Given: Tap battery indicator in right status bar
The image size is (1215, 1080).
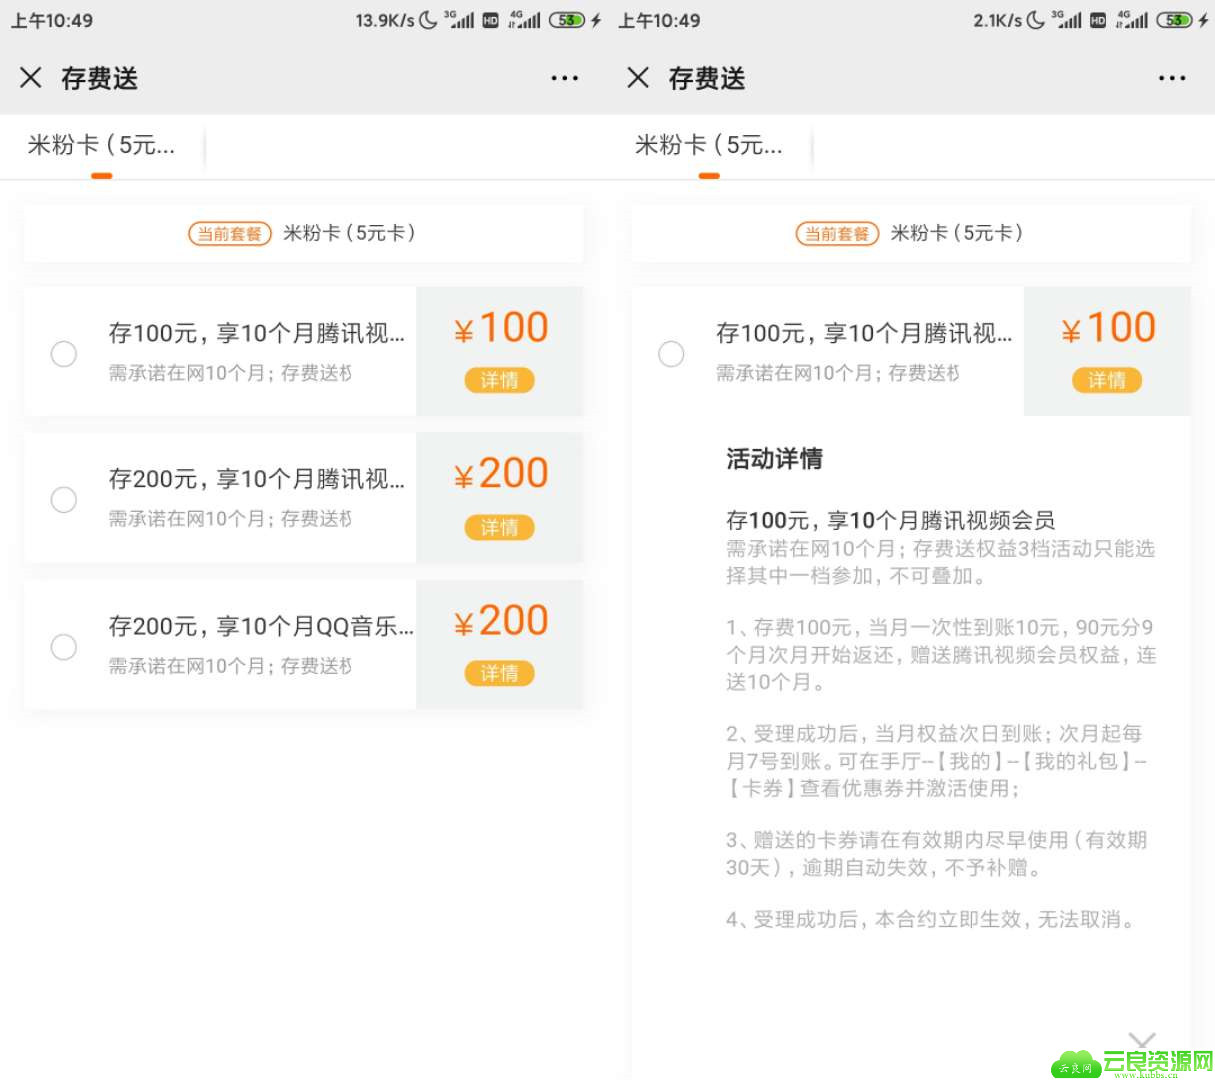Looking at the screenshot, I should [x=1175, y=20].
